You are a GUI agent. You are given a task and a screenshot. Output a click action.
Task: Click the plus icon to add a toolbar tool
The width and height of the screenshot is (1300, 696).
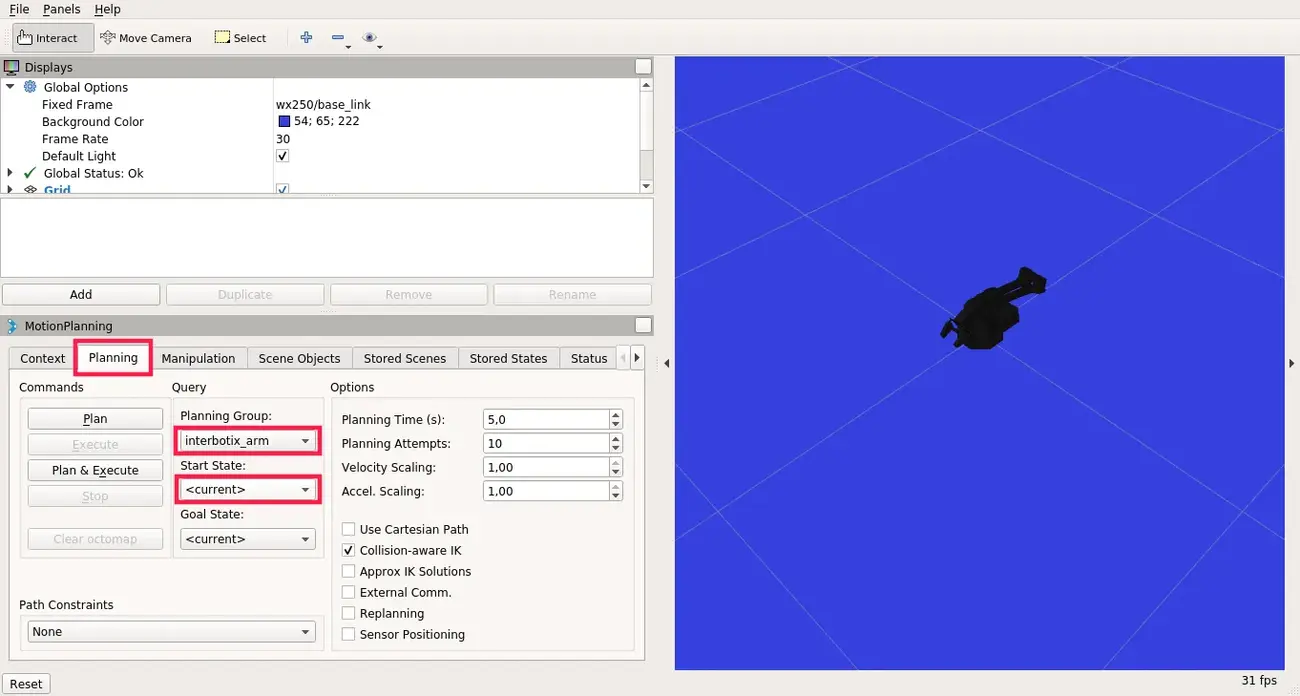pyautogui.click(x=305, y=37)
